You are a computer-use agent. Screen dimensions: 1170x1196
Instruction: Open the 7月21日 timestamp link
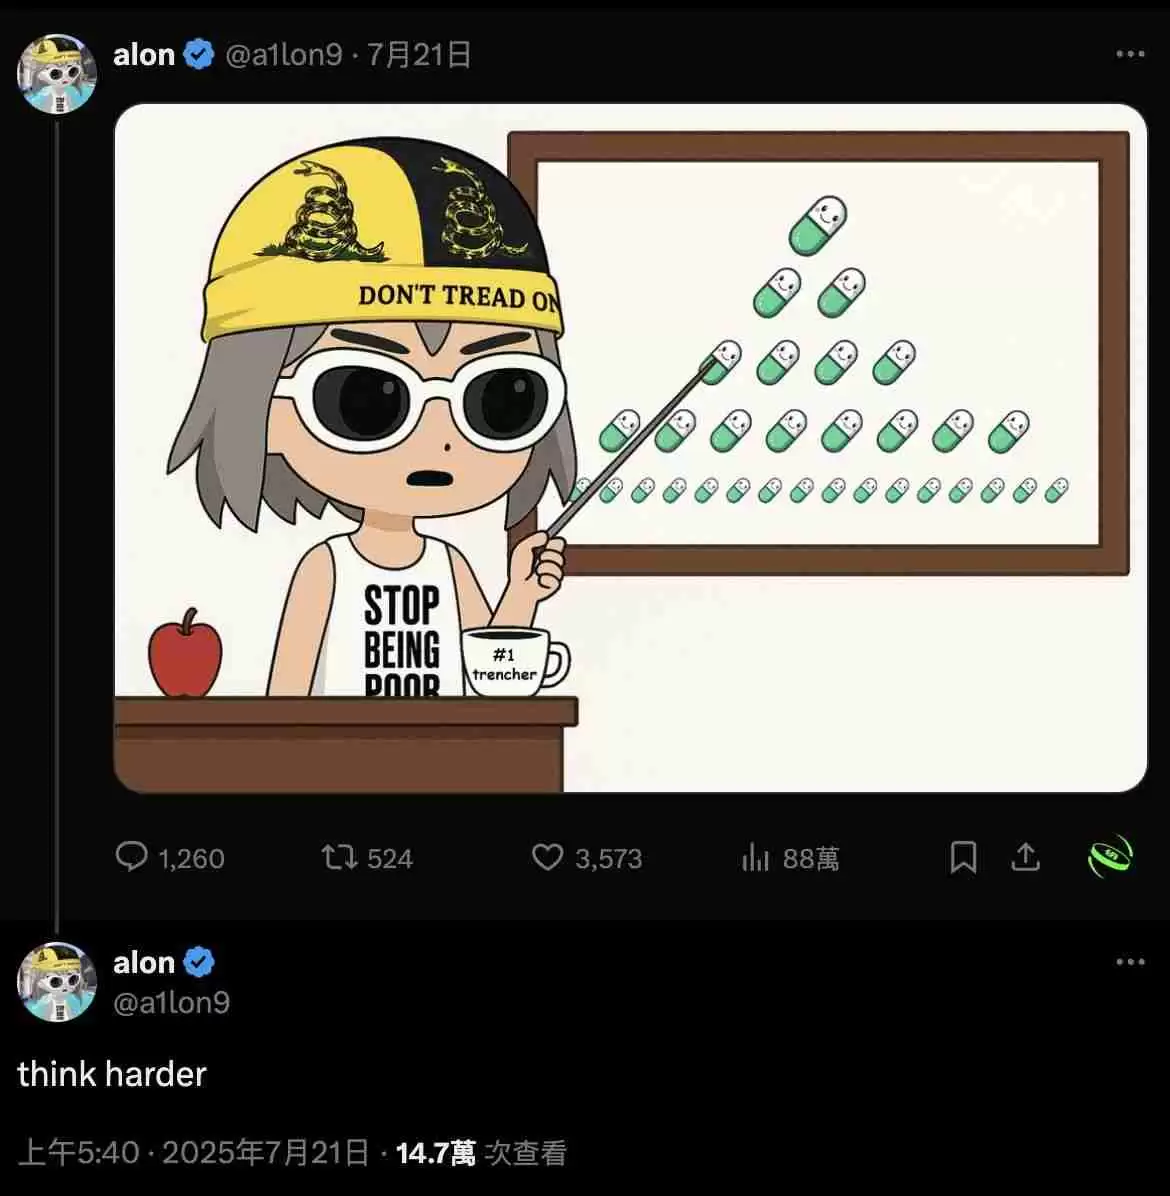419,56
